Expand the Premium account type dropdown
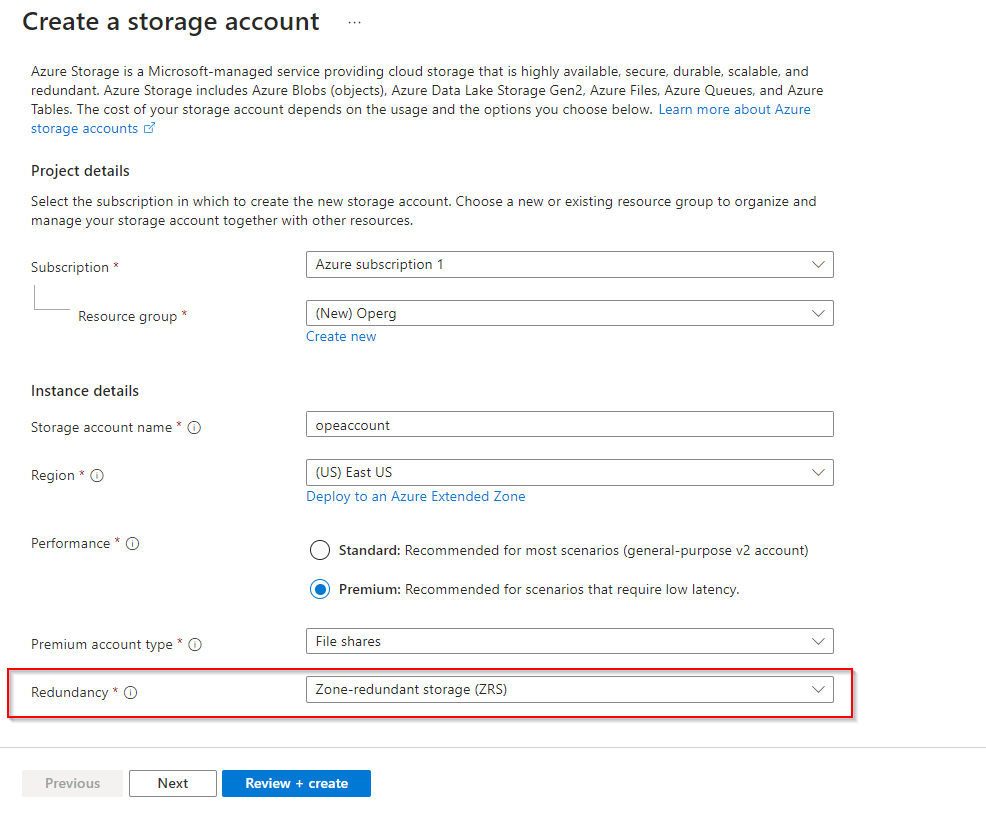The width and height of the screenshot is (986, 816). pyautogui.click(x=569, y=641)
